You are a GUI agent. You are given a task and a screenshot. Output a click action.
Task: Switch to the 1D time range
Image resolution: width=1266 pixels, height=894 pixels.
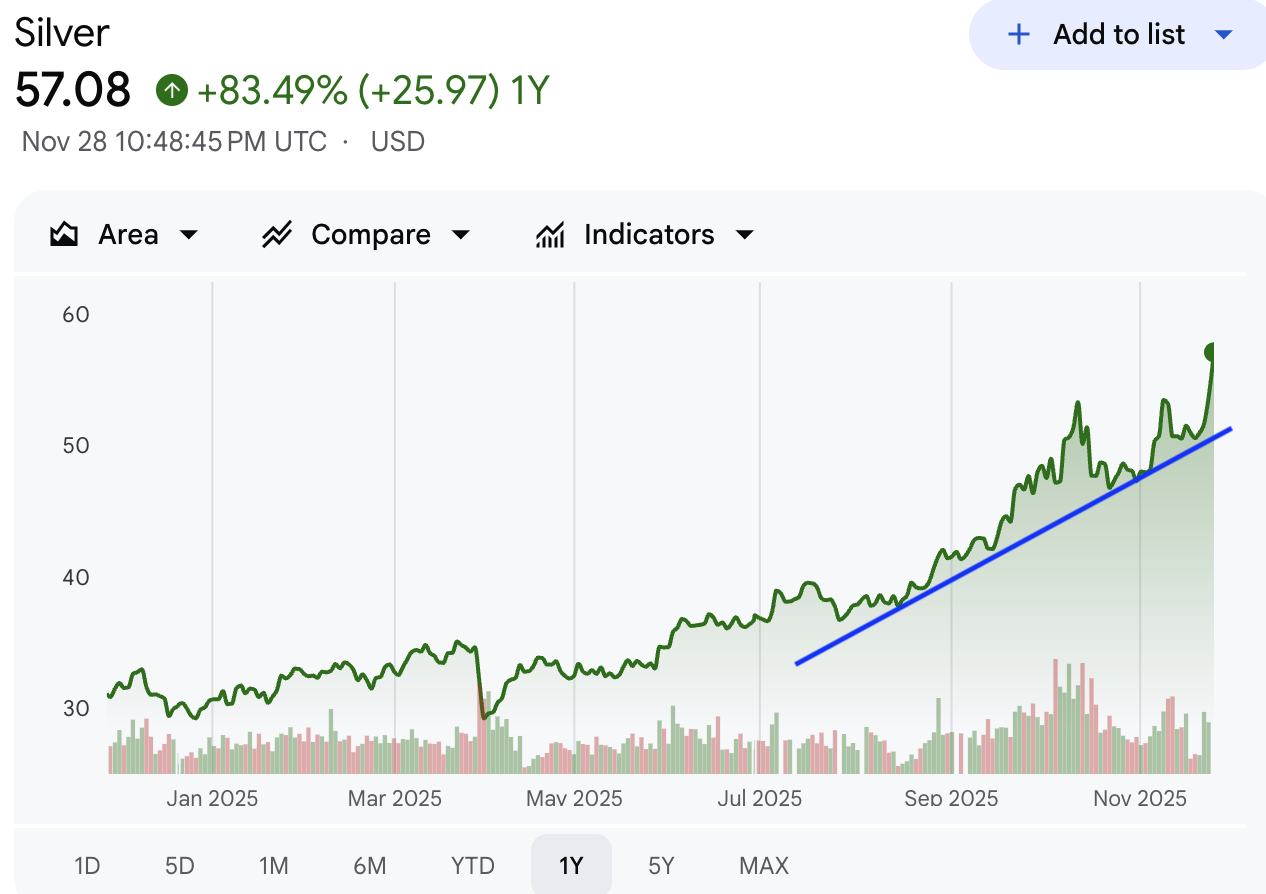[x=87, y=865]
